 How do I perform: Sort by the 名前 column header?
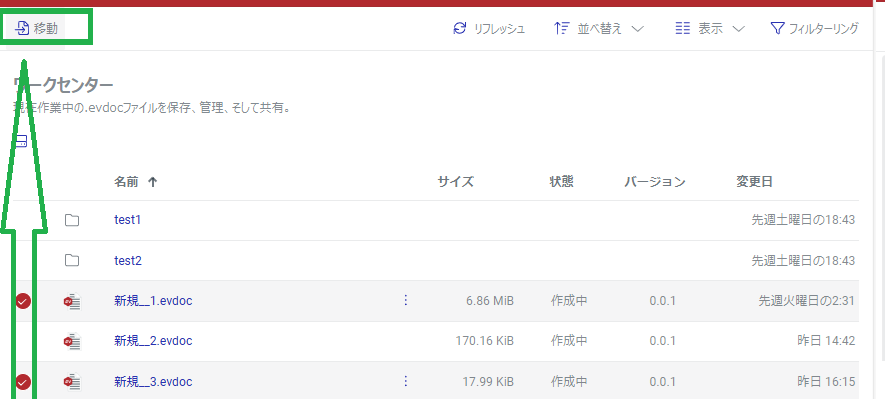click(126, 182)
